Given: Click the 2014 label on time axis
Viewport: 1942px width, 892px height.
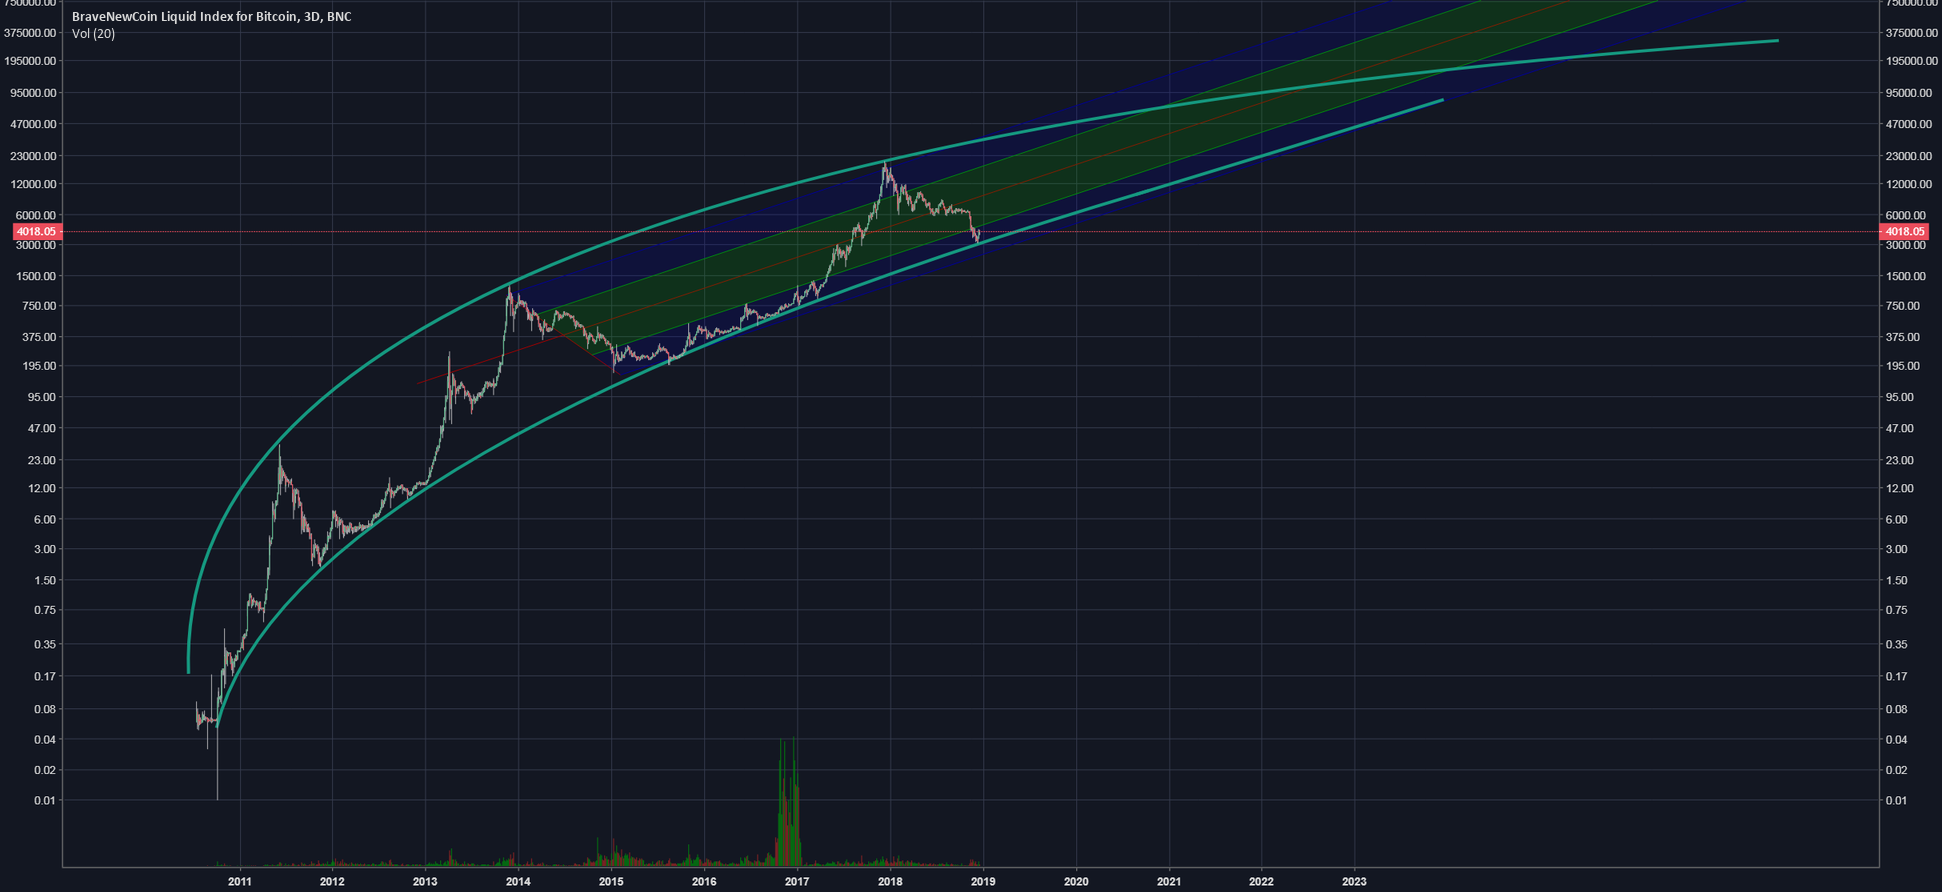Looking at the screenshot, I should 518,881.
